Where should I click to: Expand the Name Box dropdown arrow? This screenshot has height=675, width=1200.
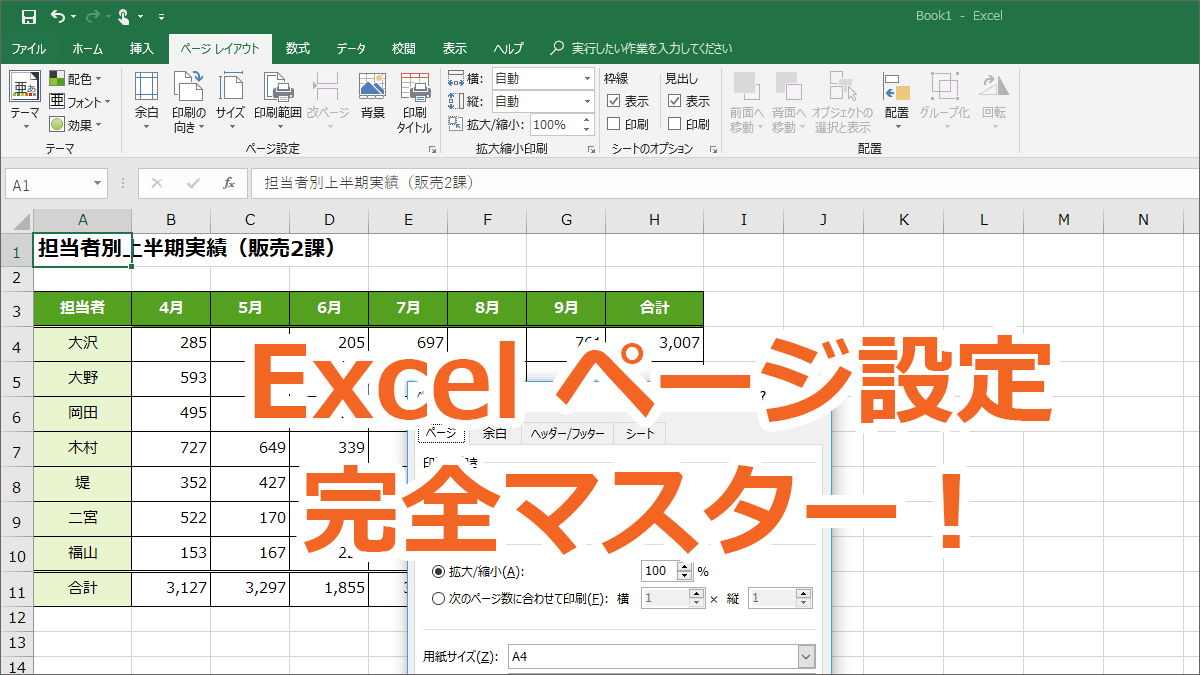[x=97, y=184]
